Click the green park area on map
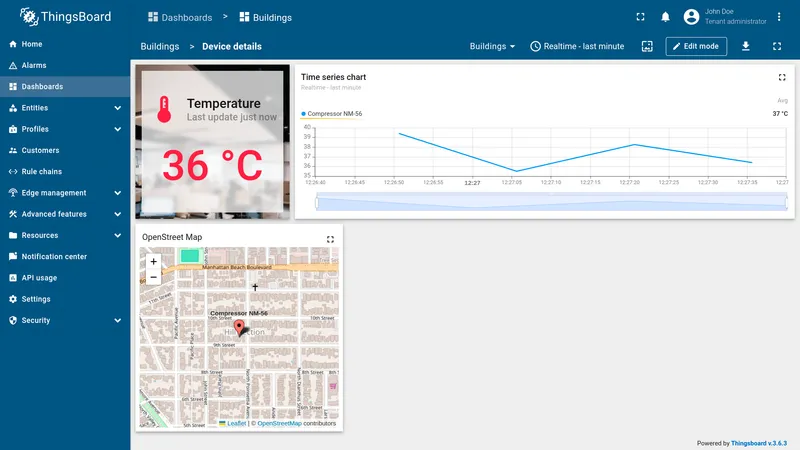This screenshot has height=450, width=800. coord(190,256)
